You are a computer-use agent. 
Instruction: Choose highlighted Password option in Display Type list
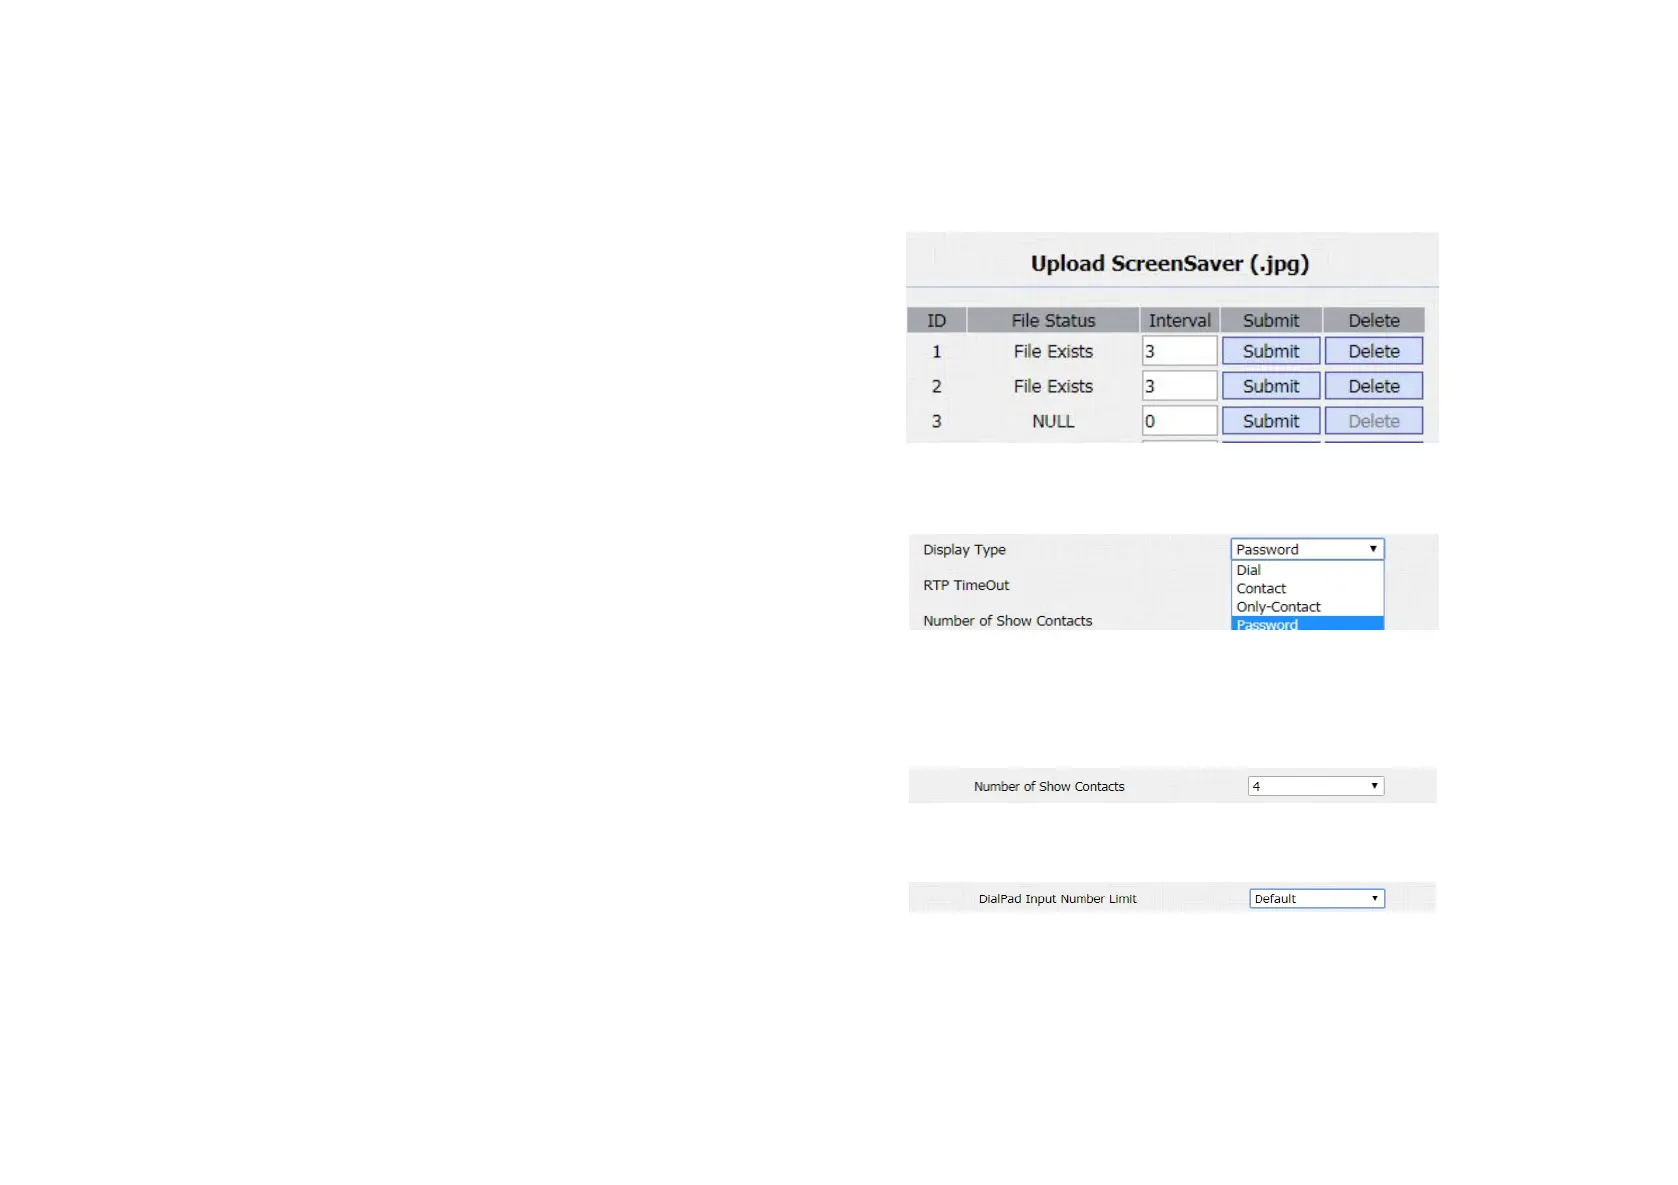pos(1307,623)
